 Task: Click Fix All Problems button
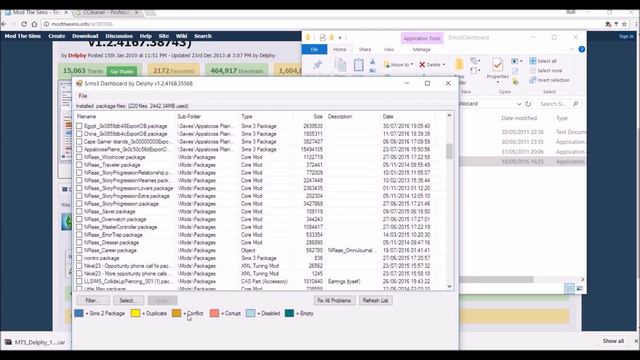tap(334, 300)
